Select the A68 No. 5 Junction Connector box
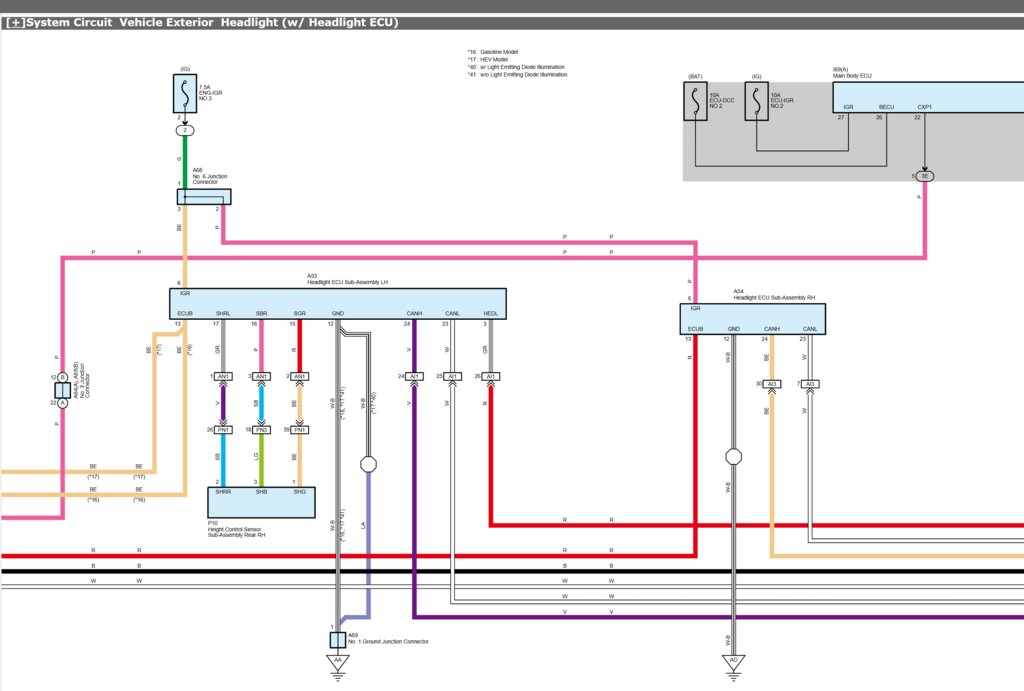 [204, 197]
